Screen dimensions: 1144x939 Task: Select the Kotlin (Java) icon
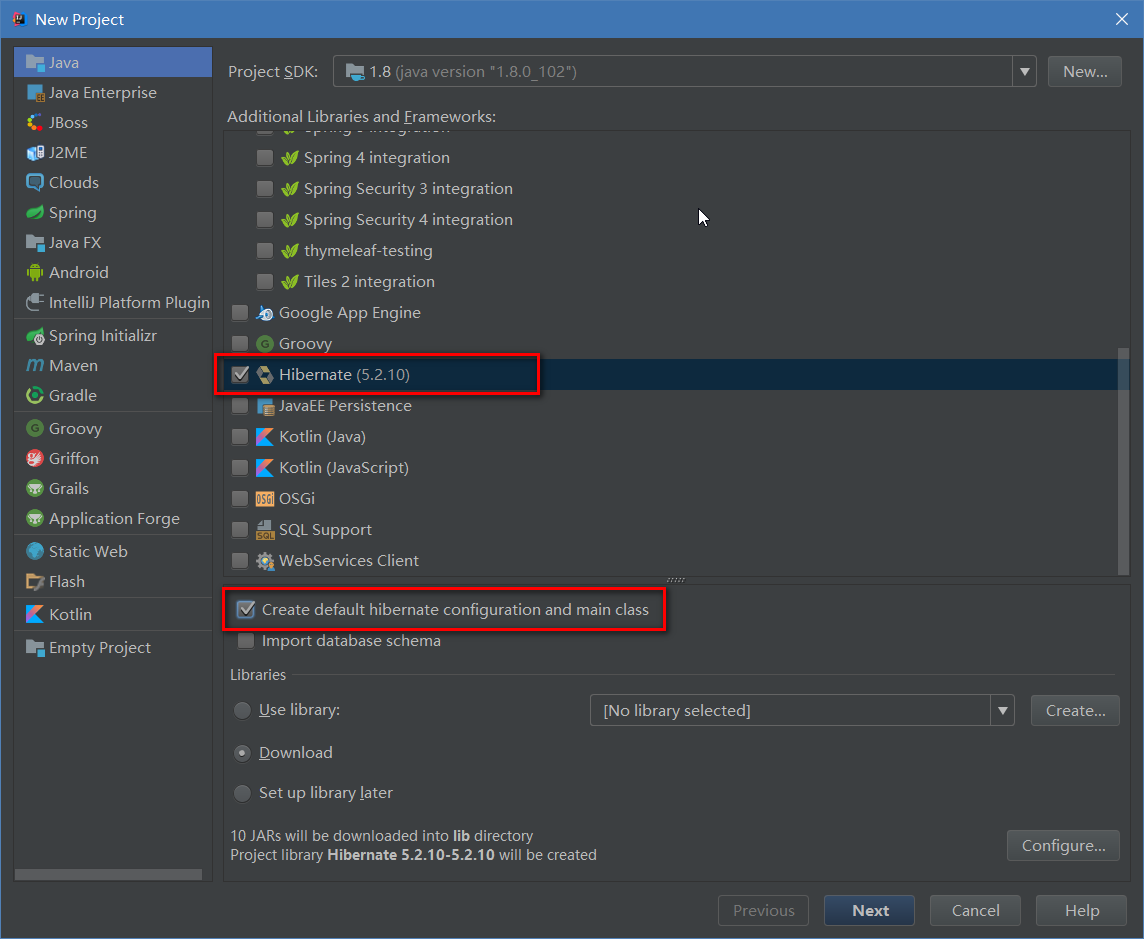click(x=265, y=436)
